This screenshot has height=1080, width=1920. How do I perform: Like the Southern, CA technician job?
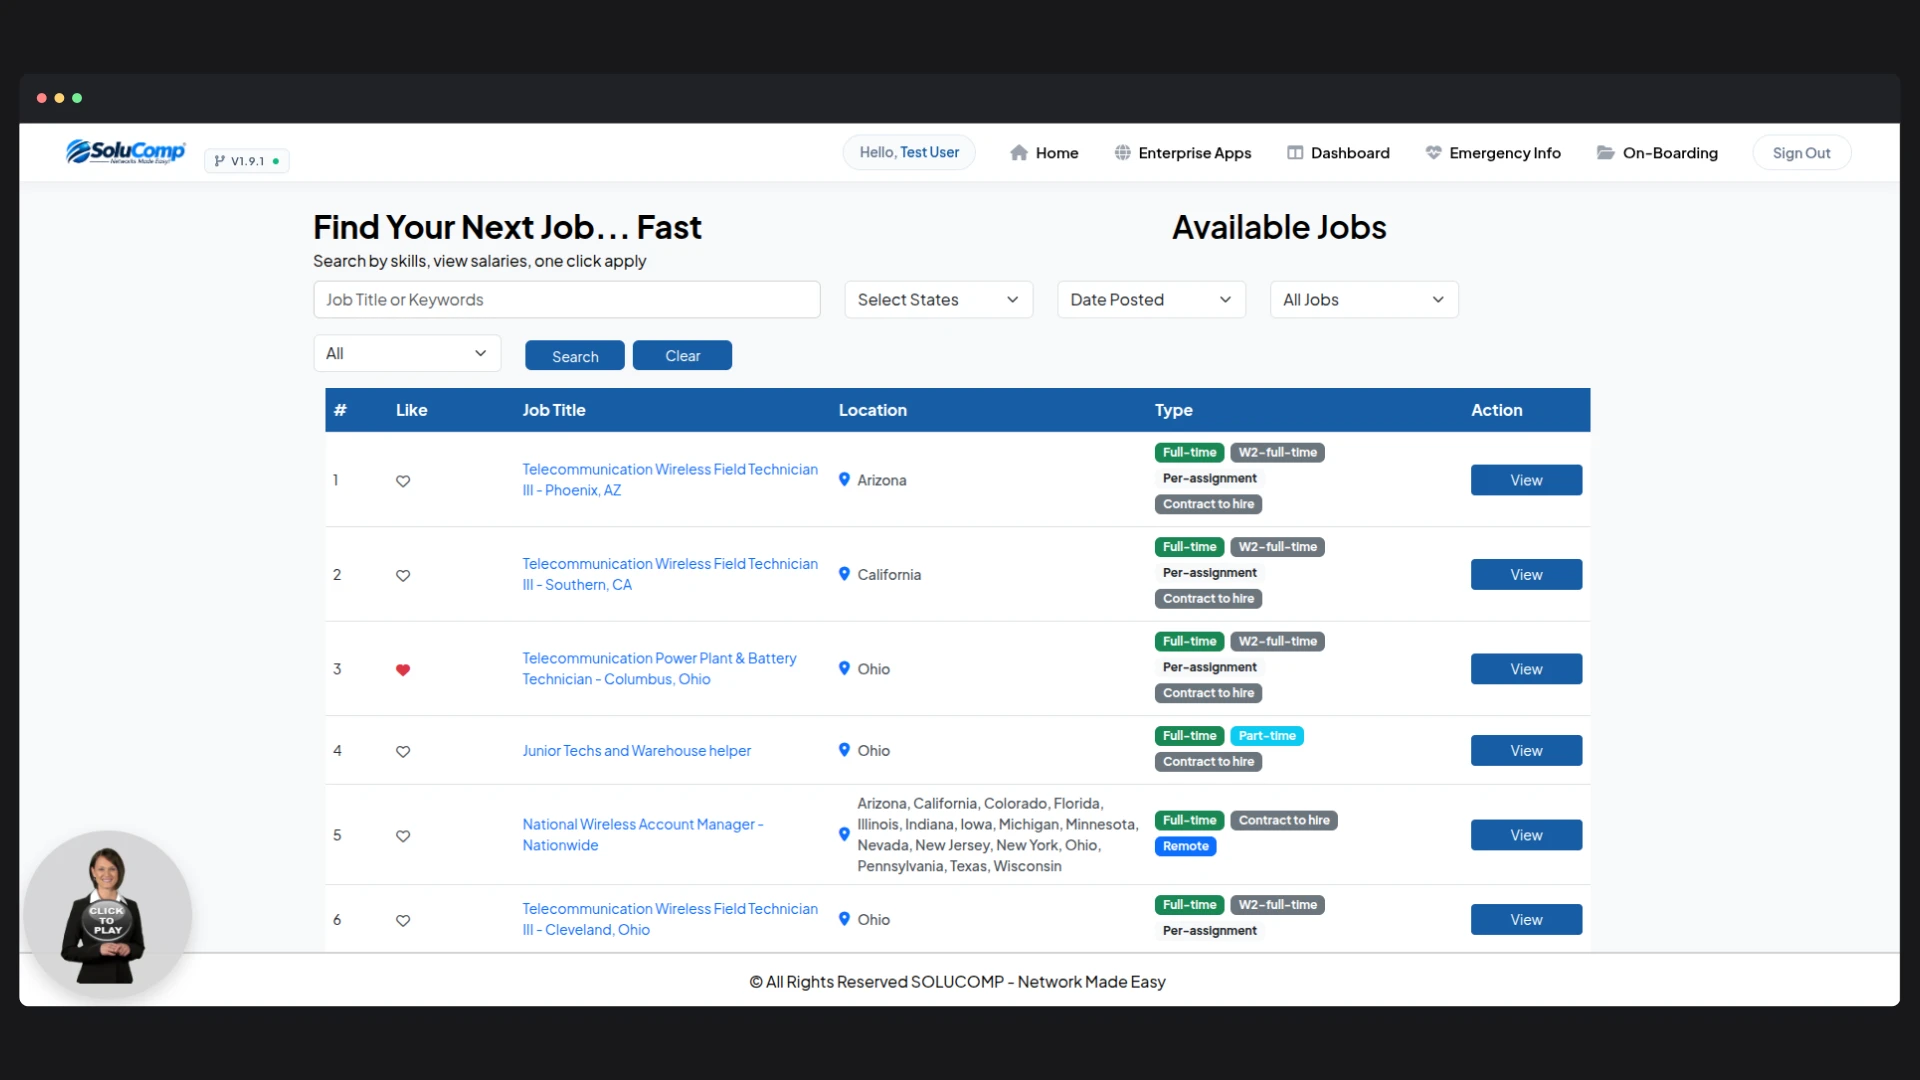tap(403, 575)
